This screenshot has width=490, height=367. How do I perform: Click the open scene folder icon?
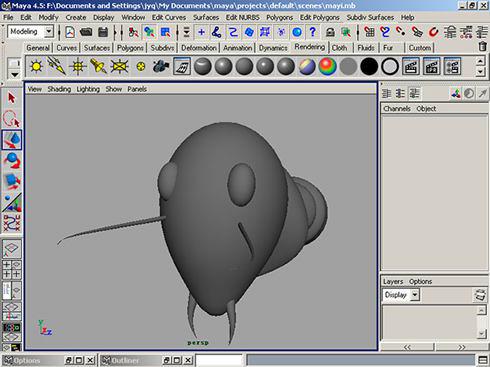tap(86, 32)
